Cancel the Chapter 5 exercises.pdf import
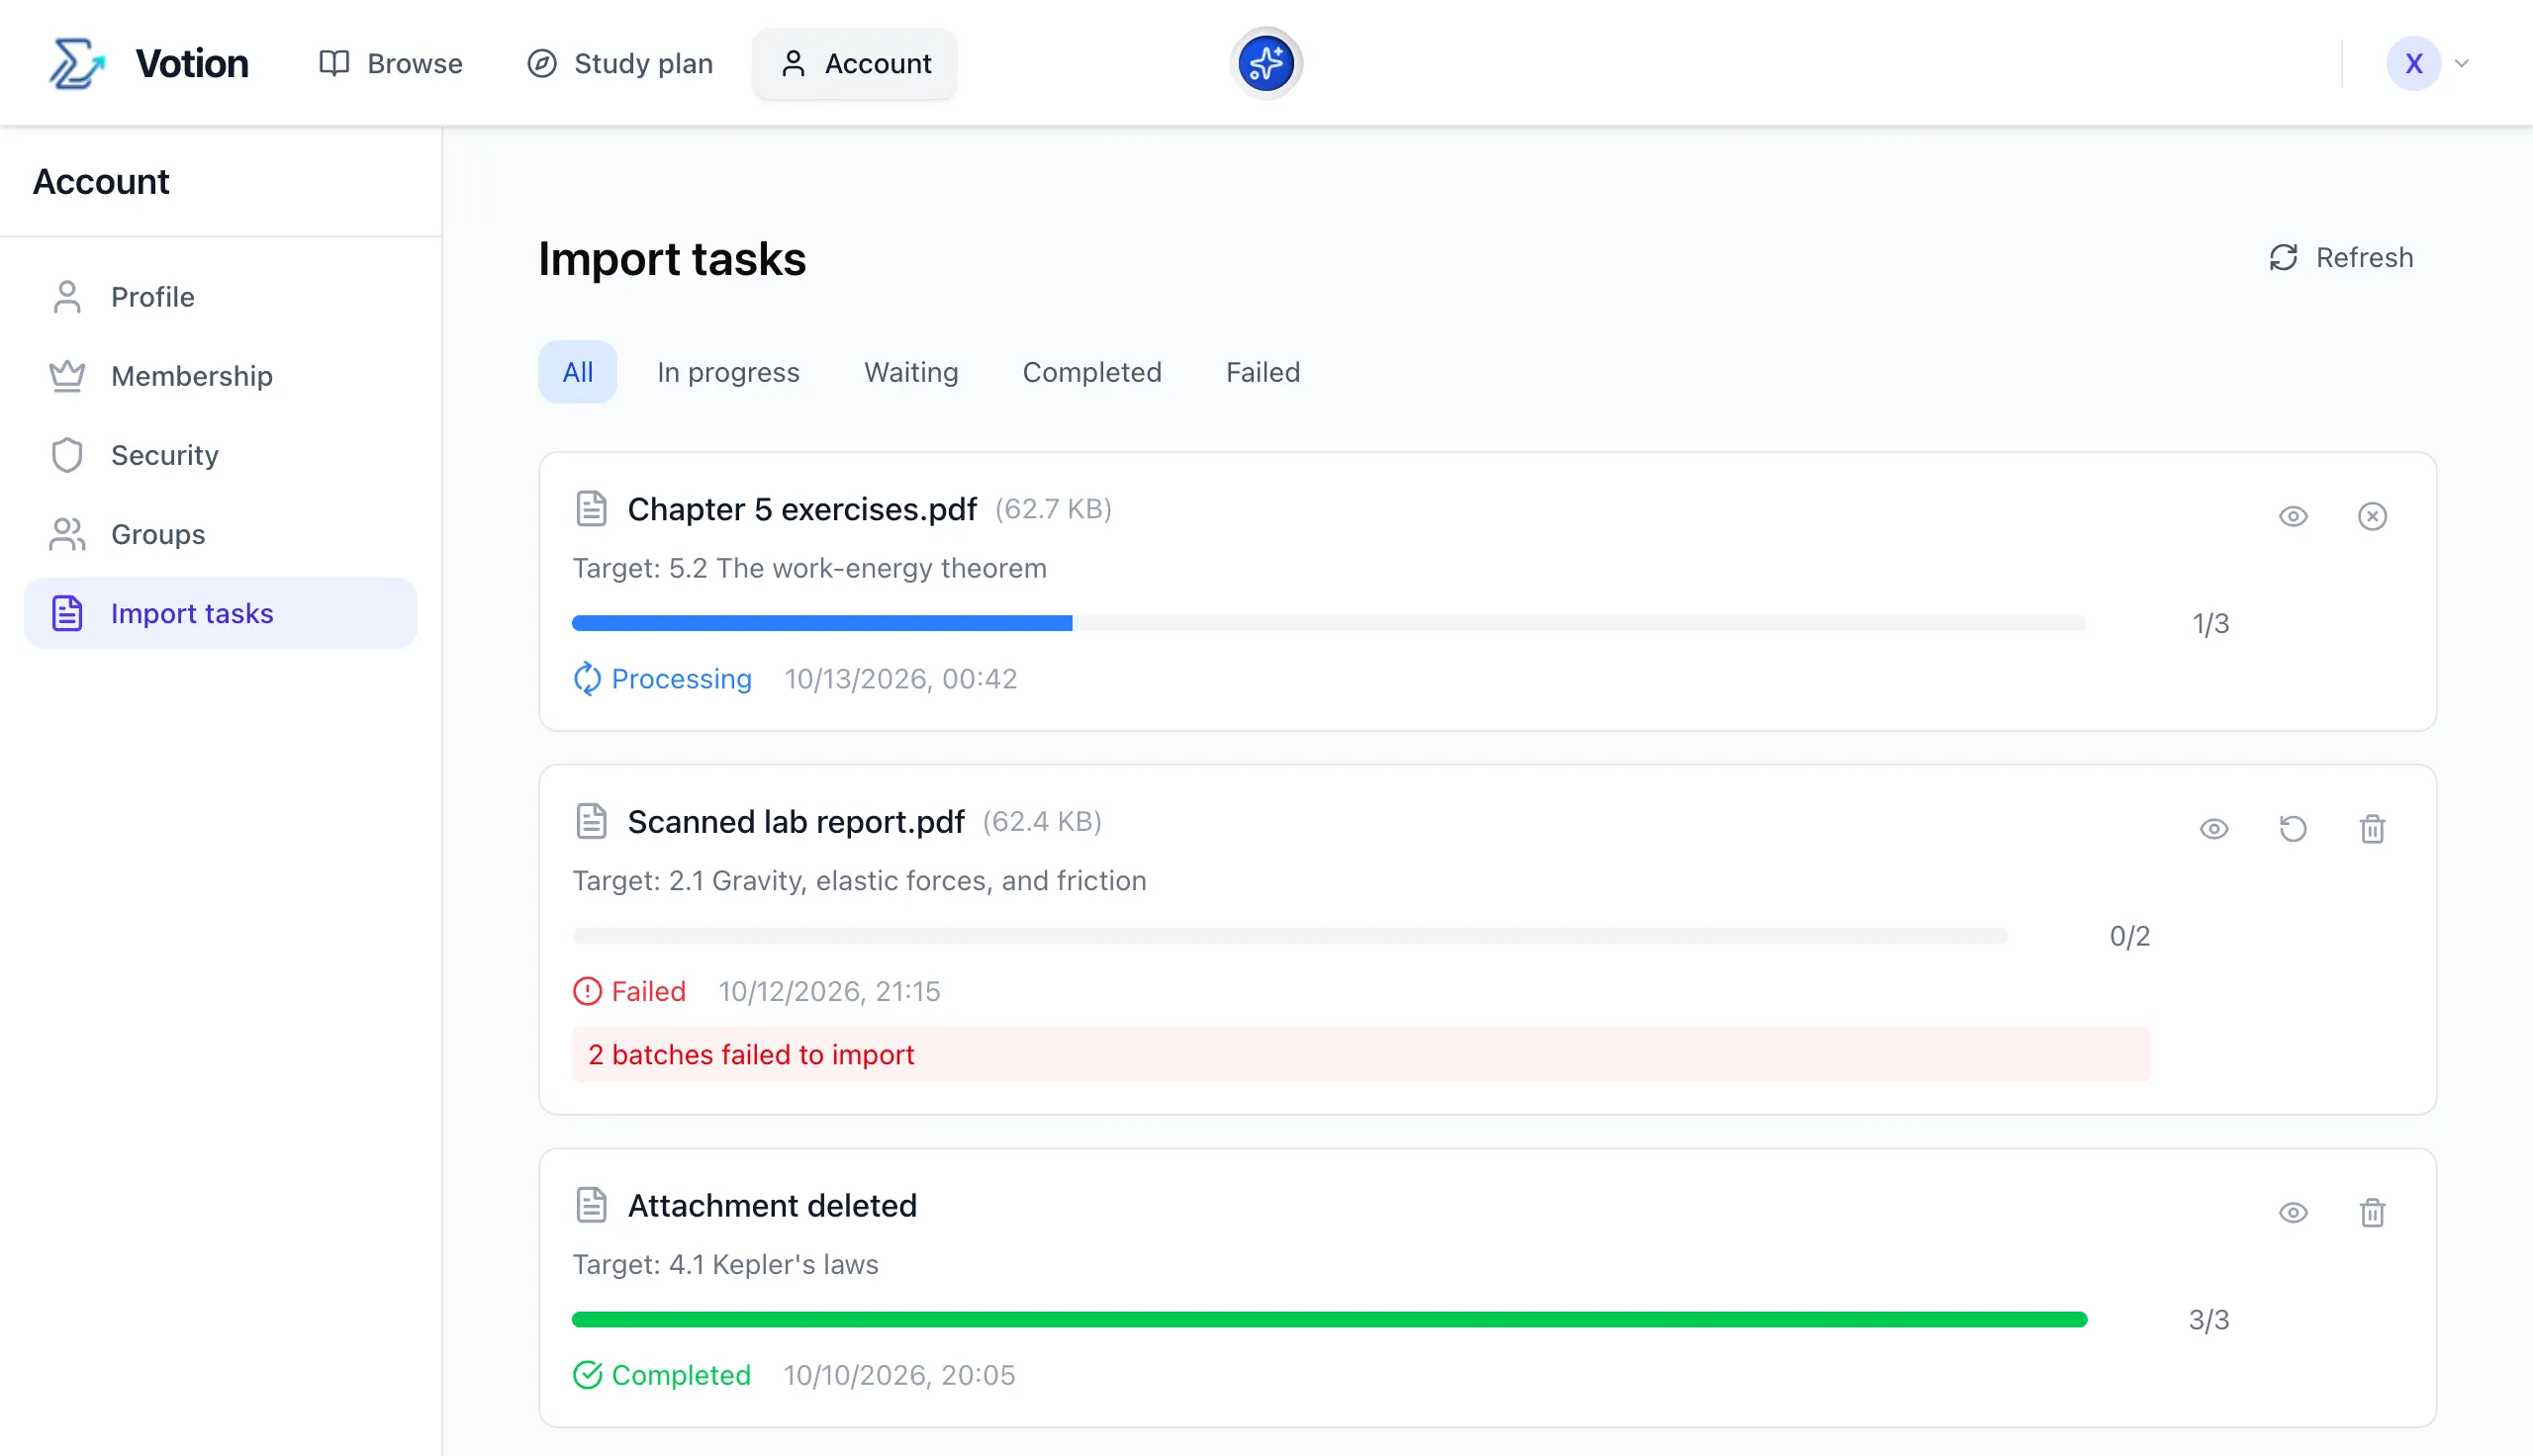 pos(2372,516)
